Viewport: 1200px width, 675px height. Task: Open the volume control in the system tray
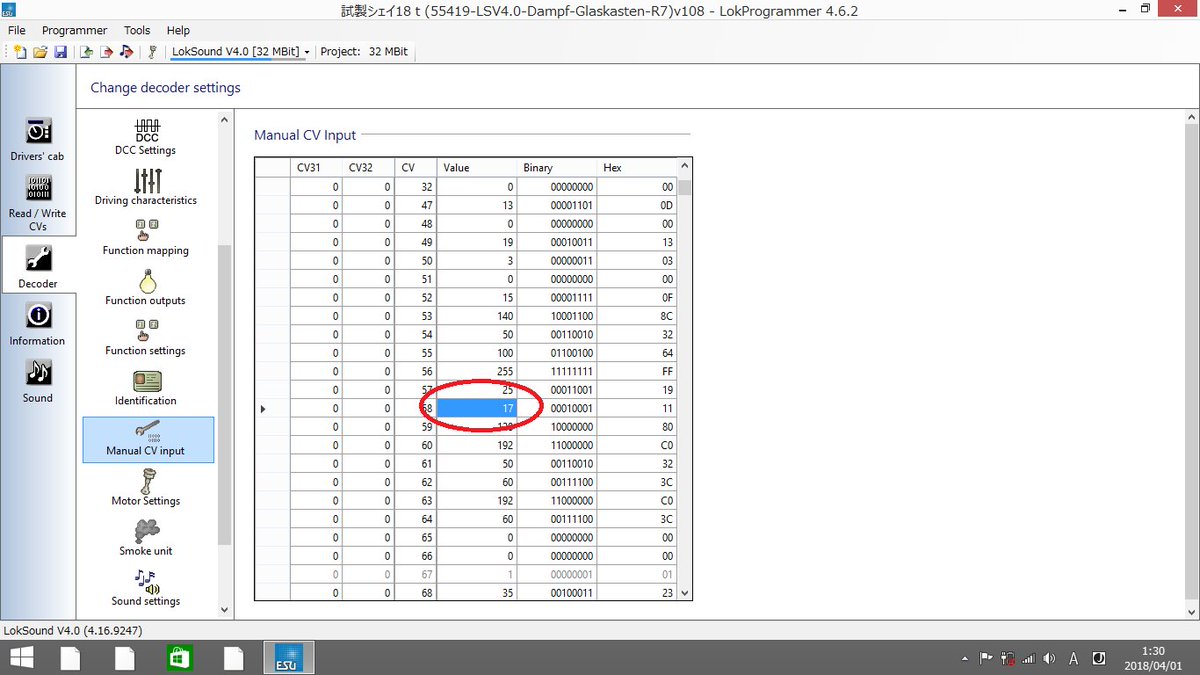[x=1048, y=658]
